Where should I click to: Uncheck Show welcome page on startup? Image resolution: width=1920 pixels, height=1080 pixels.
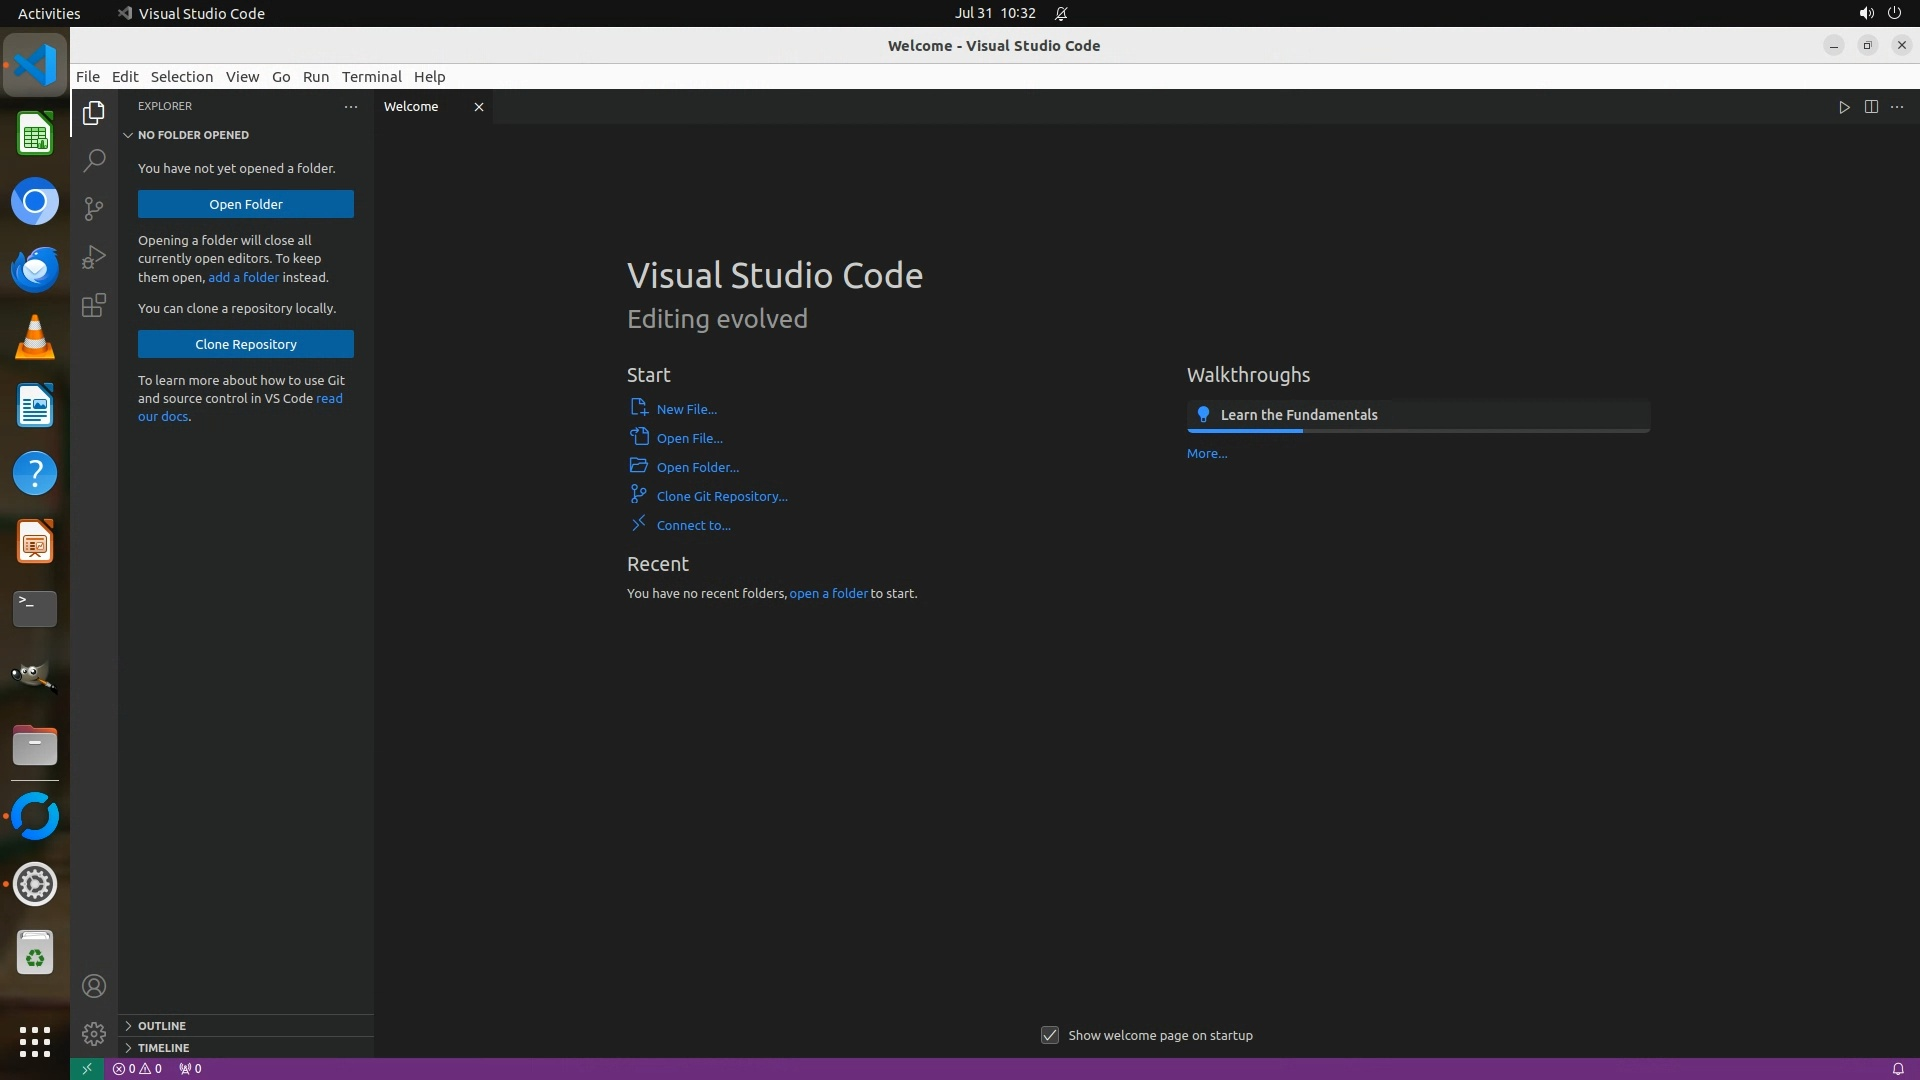pos(1049,1035)
